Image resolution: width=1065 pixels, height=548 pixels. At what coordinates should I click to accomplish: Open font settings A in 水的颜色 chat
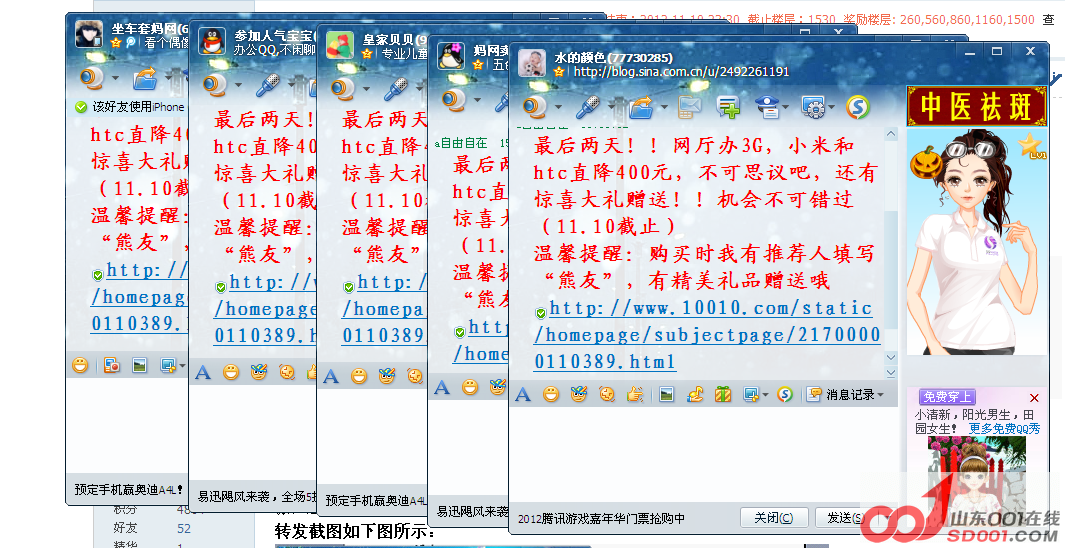point(522,395)
